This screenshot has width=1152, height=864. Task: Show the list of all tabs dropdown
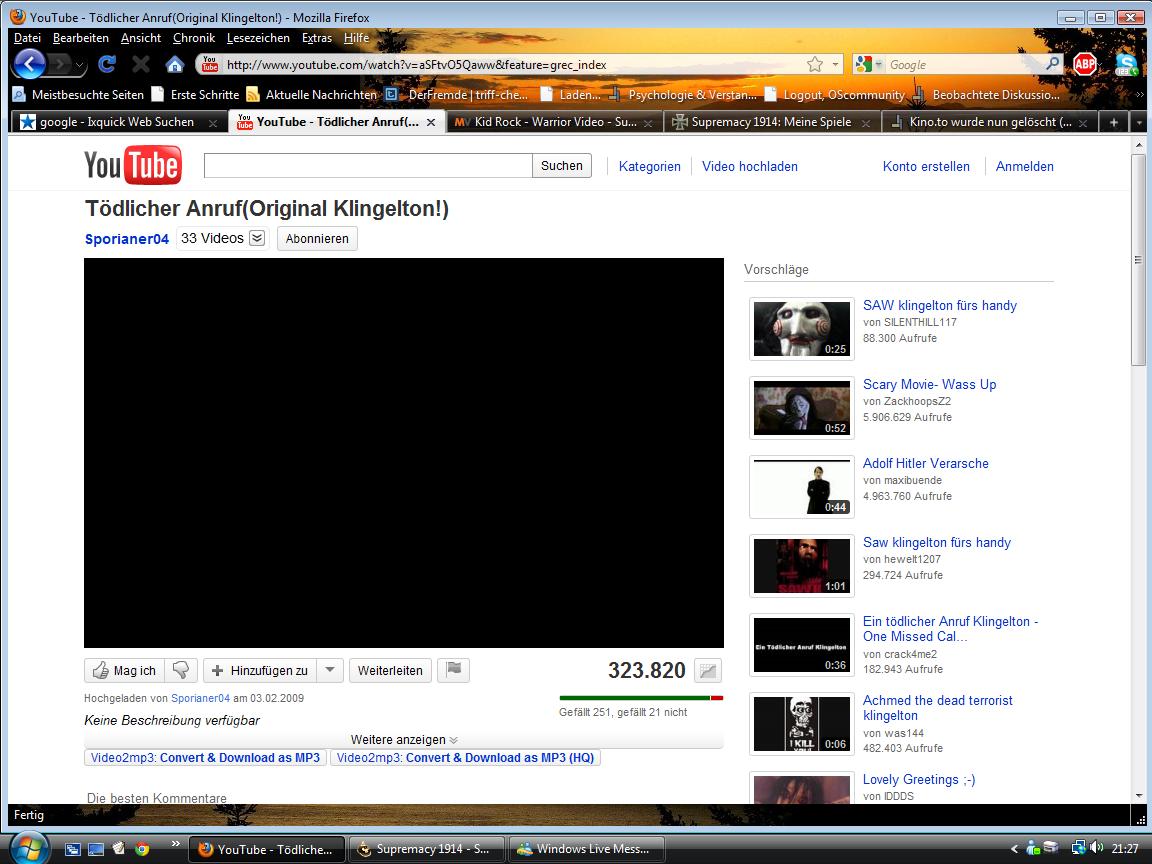click(x=1139, y=122)
